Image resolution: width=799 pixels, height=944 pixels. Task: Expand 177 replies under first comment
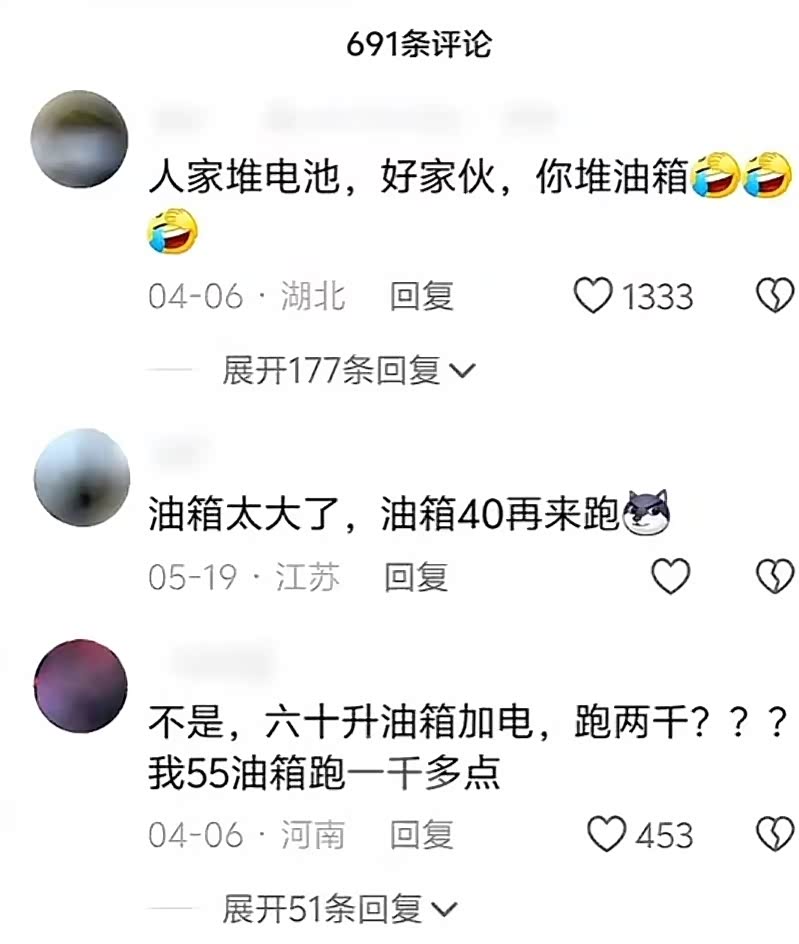[x=349, y=370]
